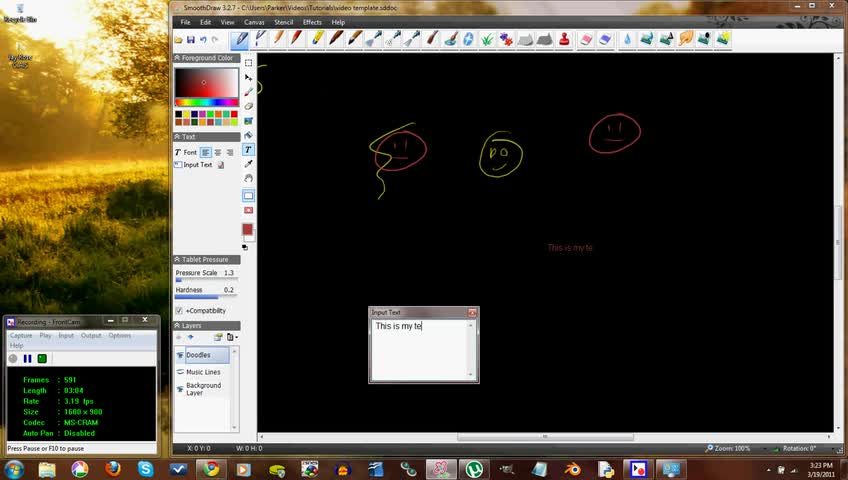Choose the Paint Bucket fill tool

248,135
